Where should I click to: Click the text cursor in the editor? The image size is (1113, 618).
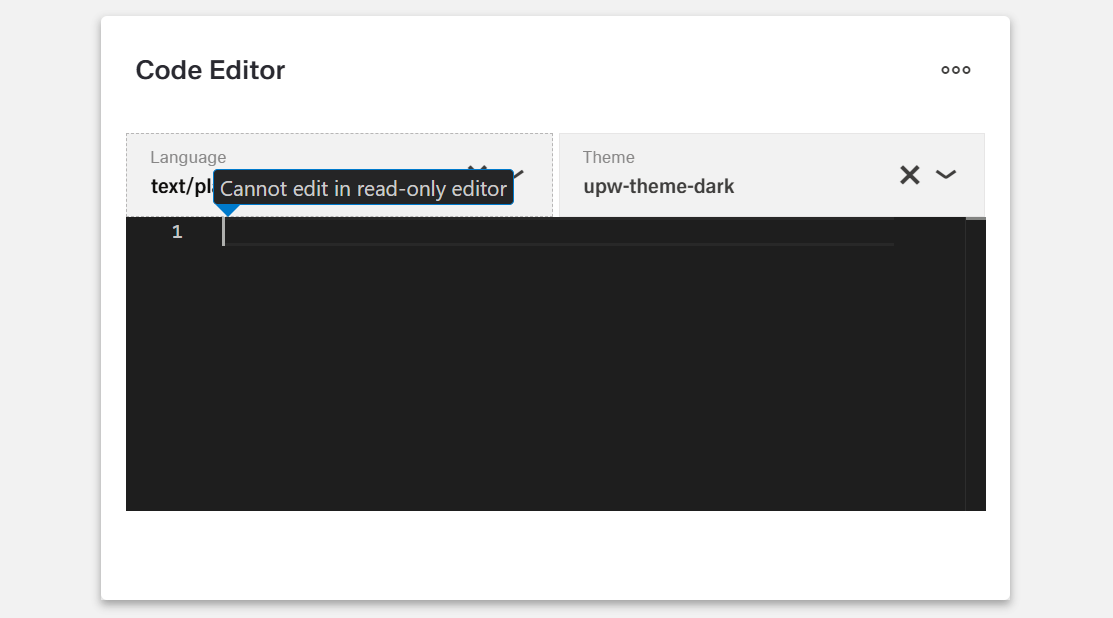[x=223, y=232]
